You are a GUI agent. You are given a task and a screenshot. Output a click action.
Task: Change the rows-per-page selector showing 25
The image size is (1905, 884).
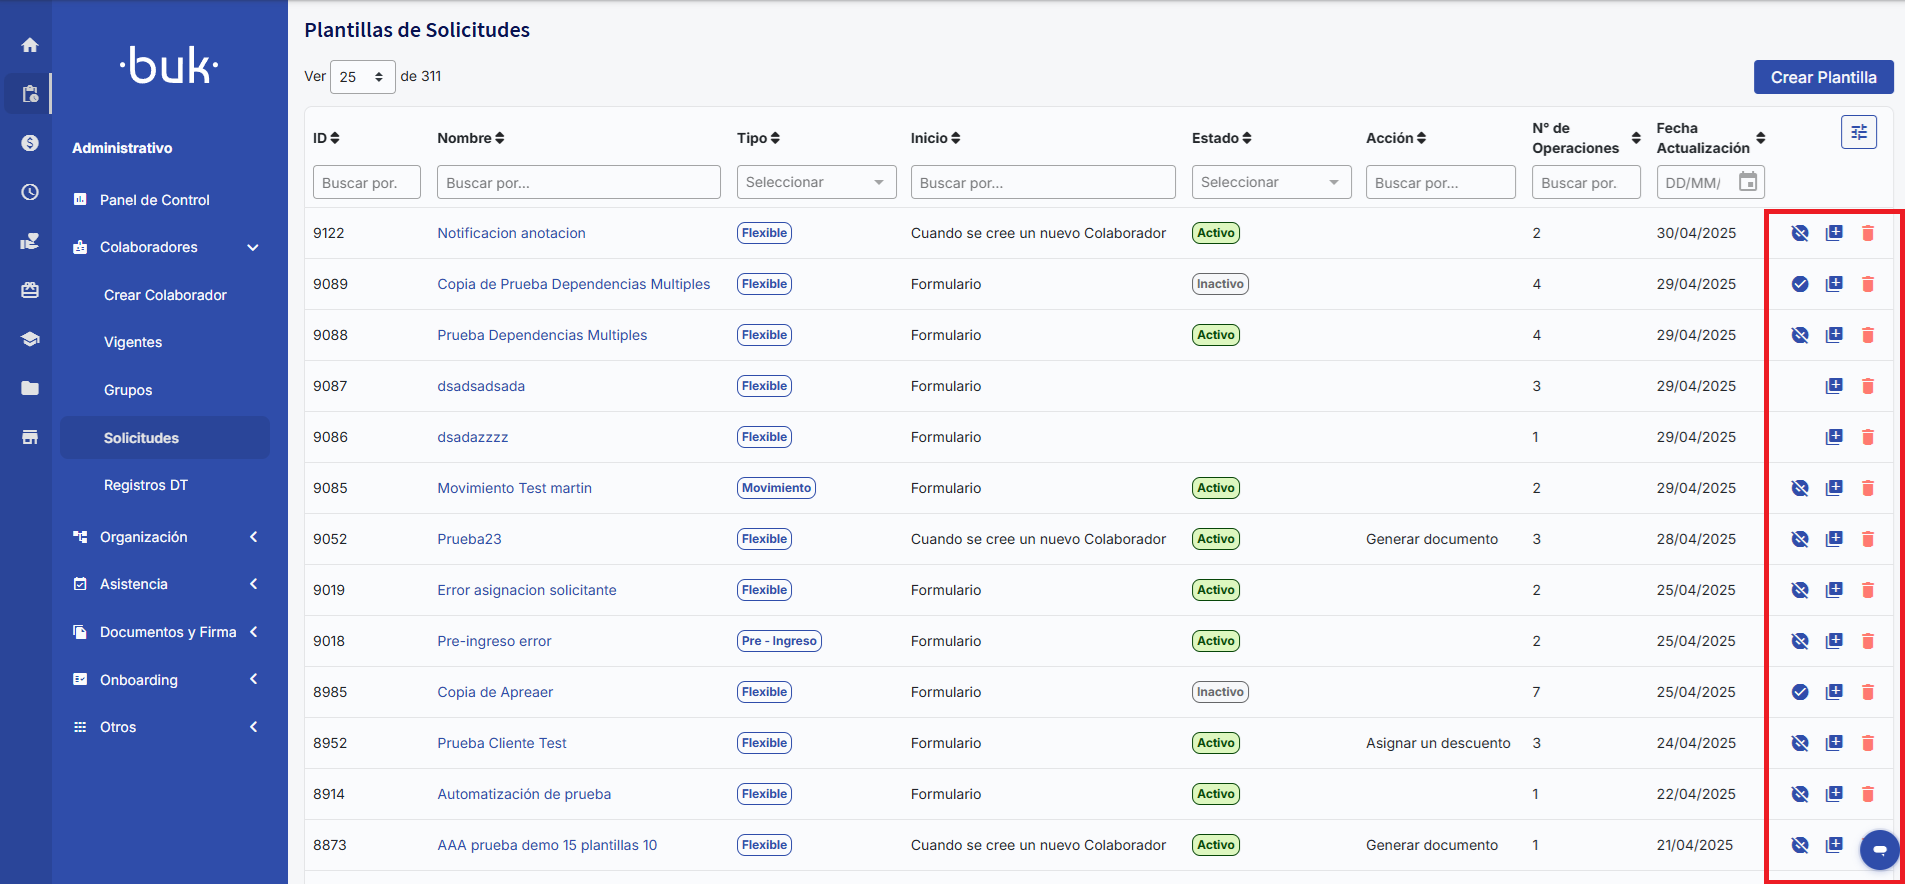click(x=362, y=77)
